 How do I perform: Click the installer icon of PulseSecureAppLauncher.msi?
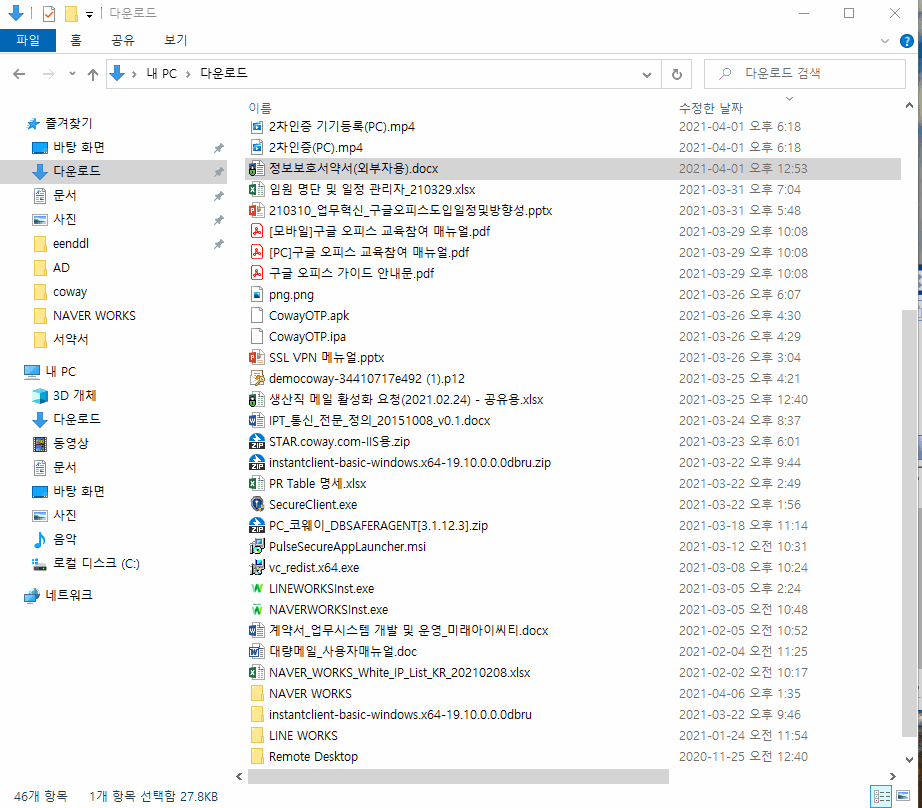coord(256,547)
